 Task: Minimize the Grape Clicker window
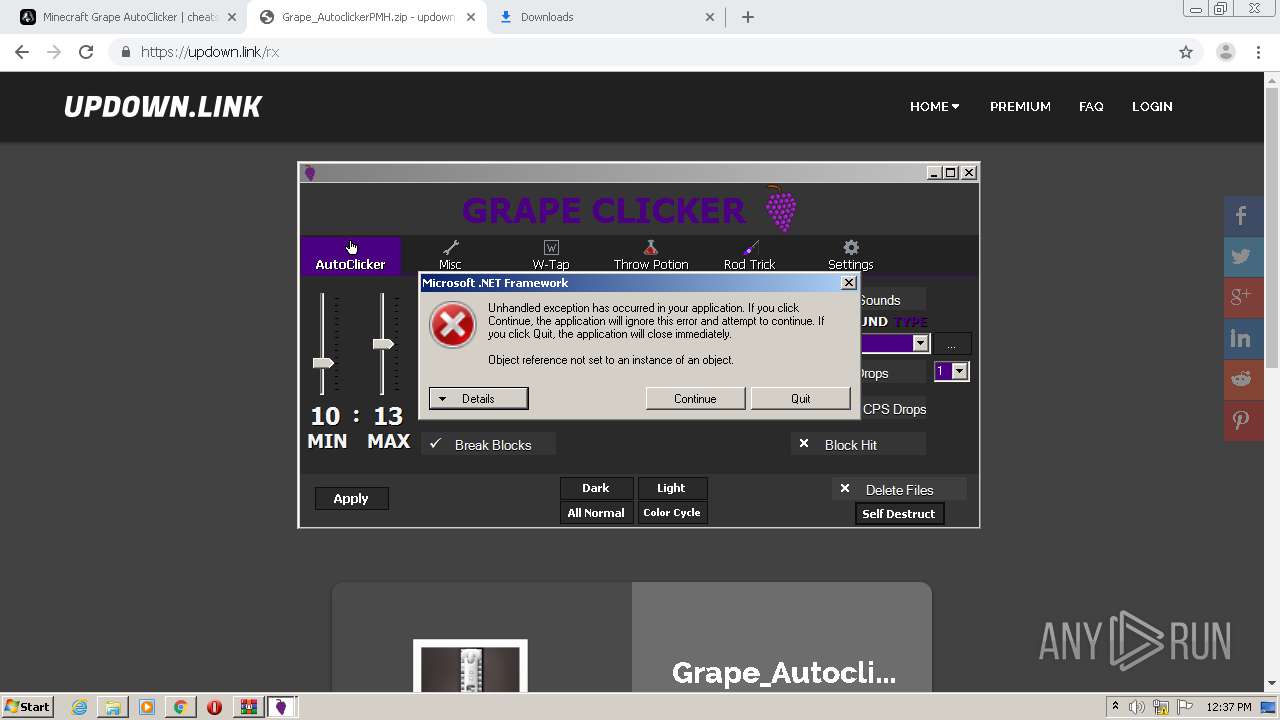click(x=934, y=173)
